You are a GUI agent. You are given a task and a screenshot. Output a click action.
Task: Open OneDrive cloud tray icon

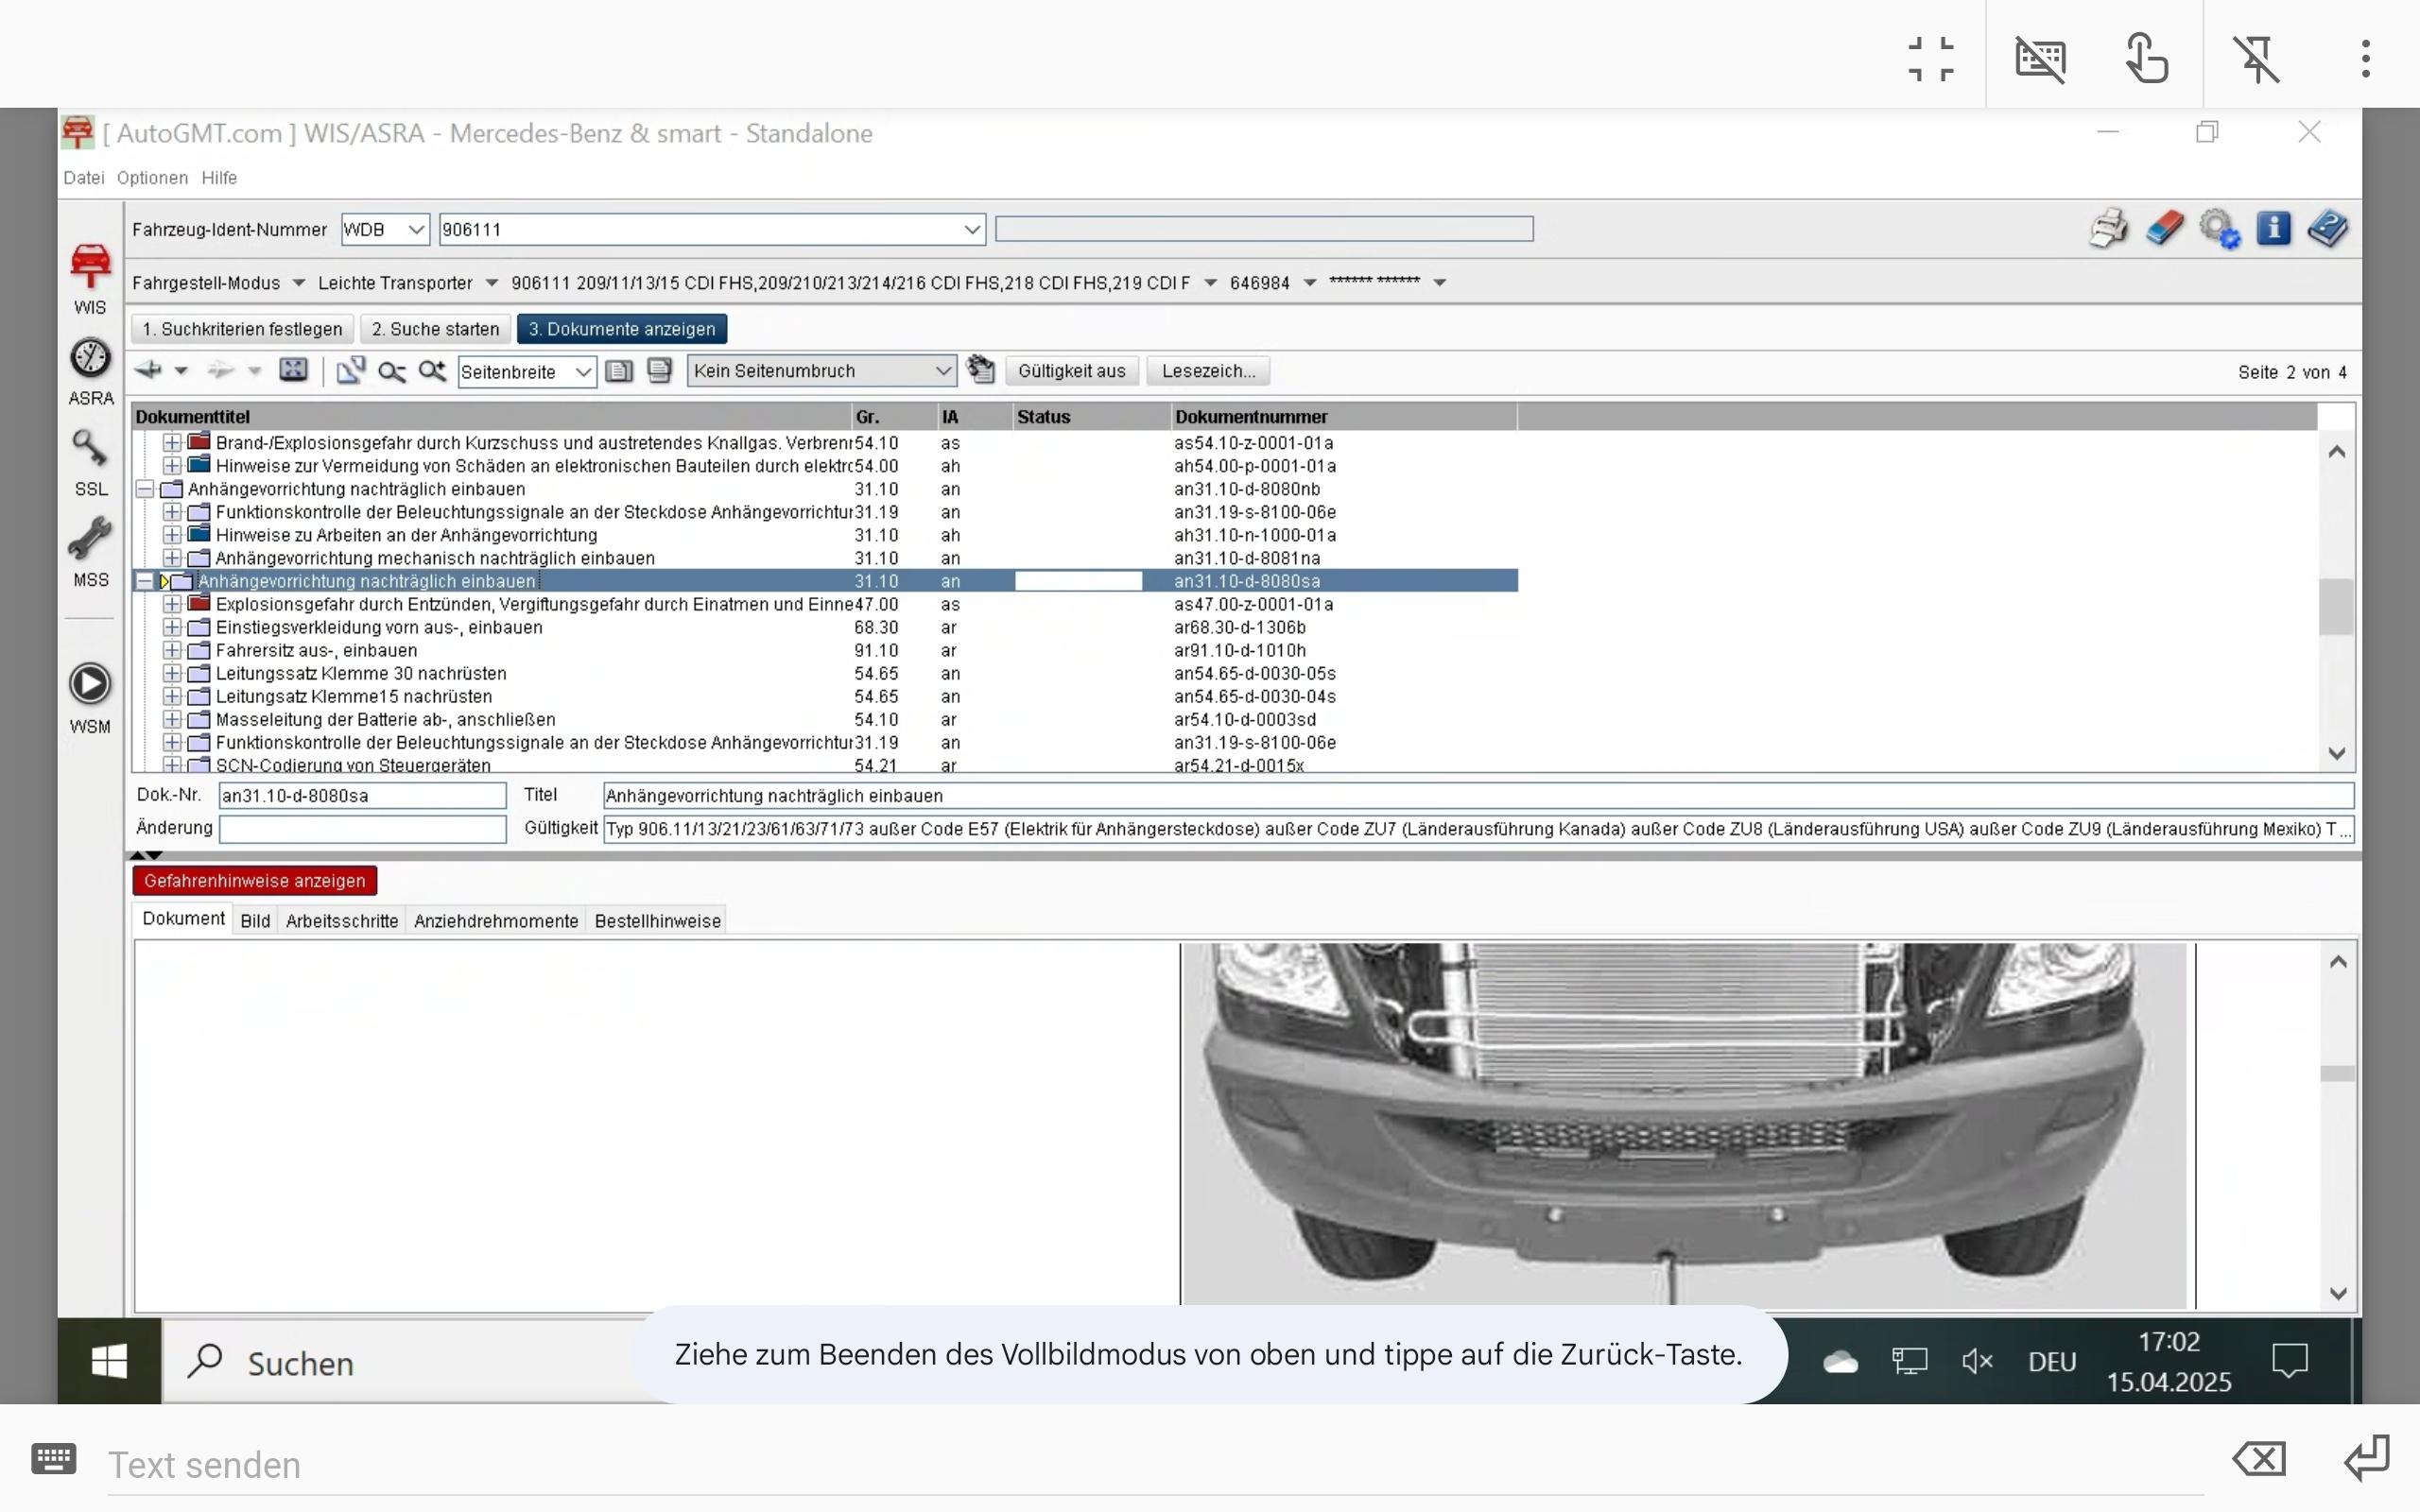click(x=1840, y=1361)
